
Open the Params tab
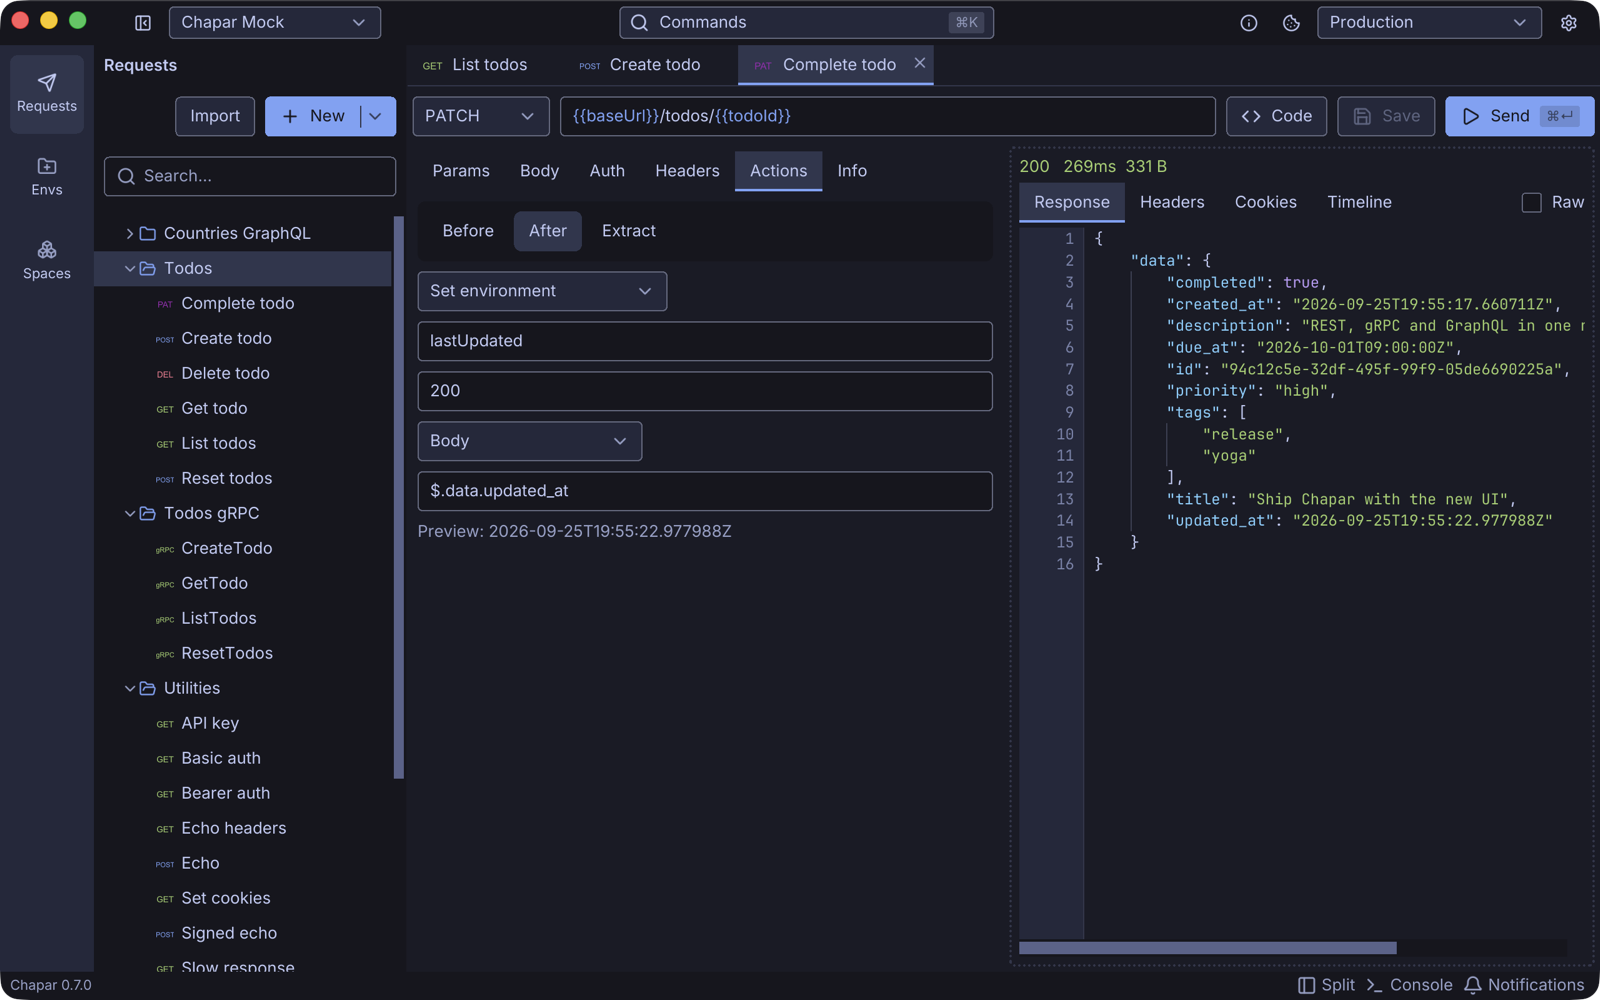(461, 171)
